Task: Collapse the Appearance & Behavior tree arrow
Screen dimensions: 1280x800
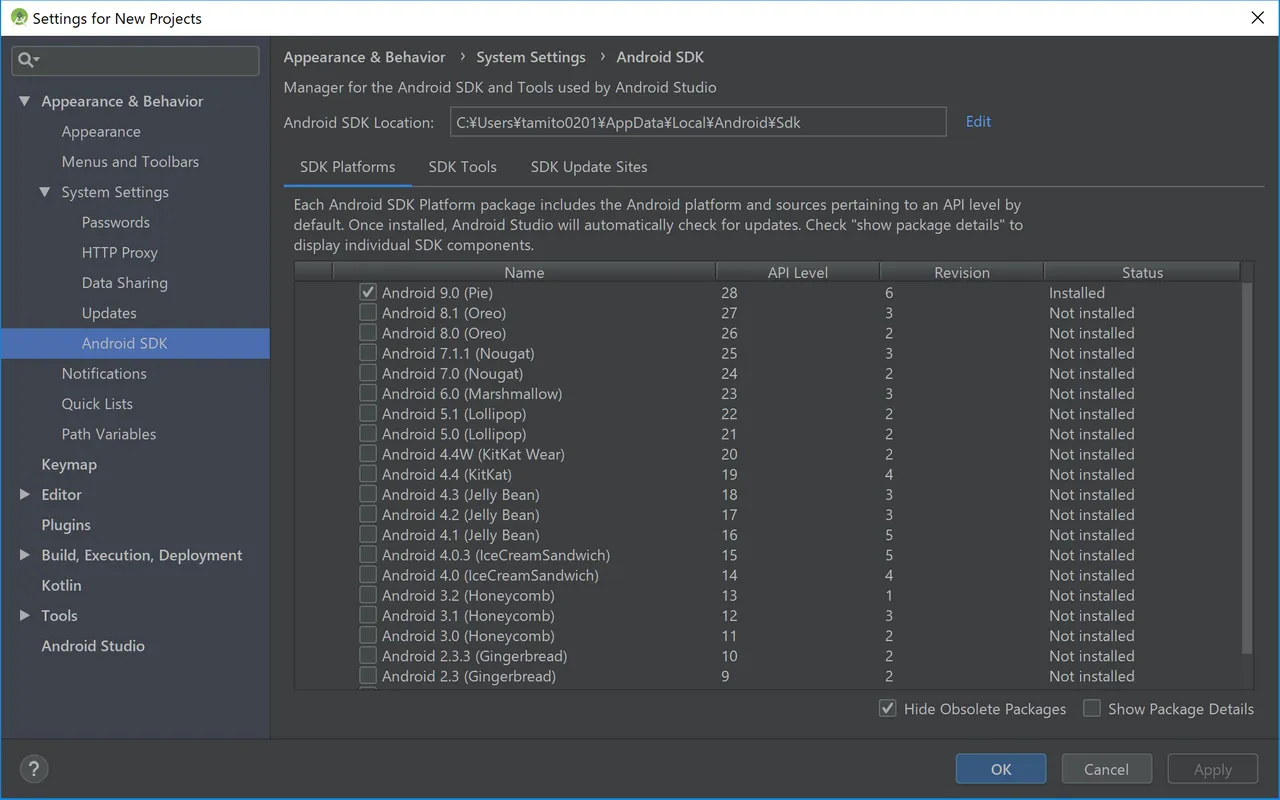Action: pos(25,101)
